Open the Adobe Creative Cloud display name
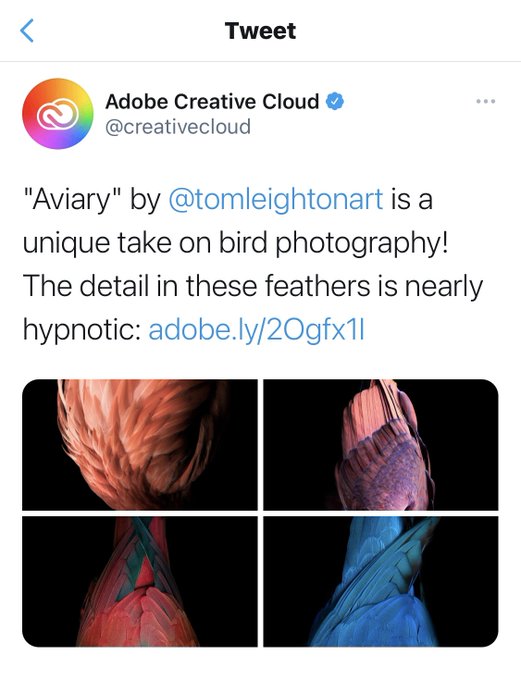521x680 pixels. pyautogui.click(x=212, y=101)
